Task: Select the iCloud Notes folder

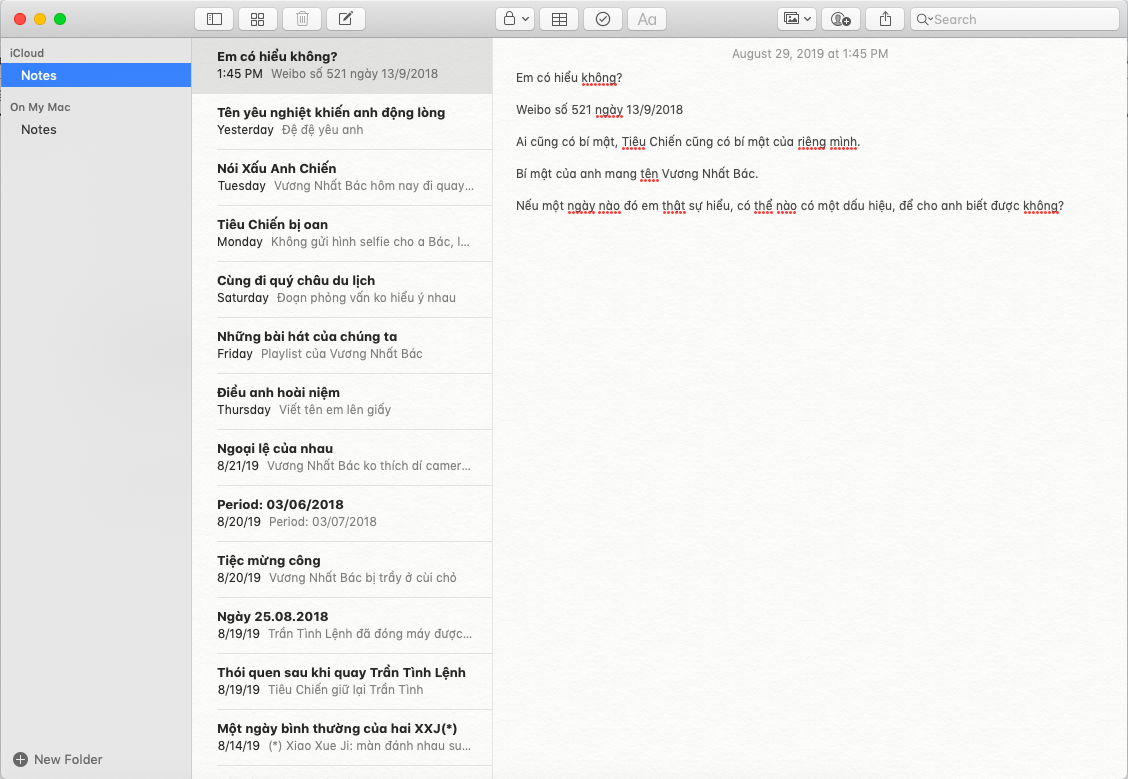Action: click(39, 76)
